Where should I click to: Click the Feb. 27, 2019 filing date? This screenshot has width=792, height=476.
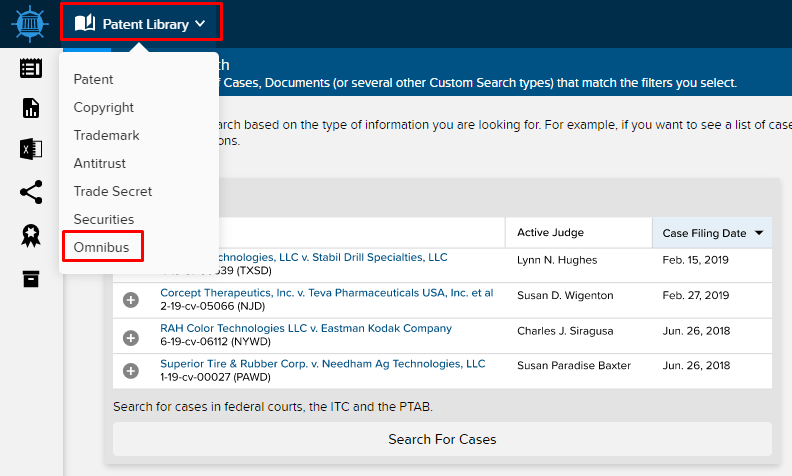coord(696,295)
